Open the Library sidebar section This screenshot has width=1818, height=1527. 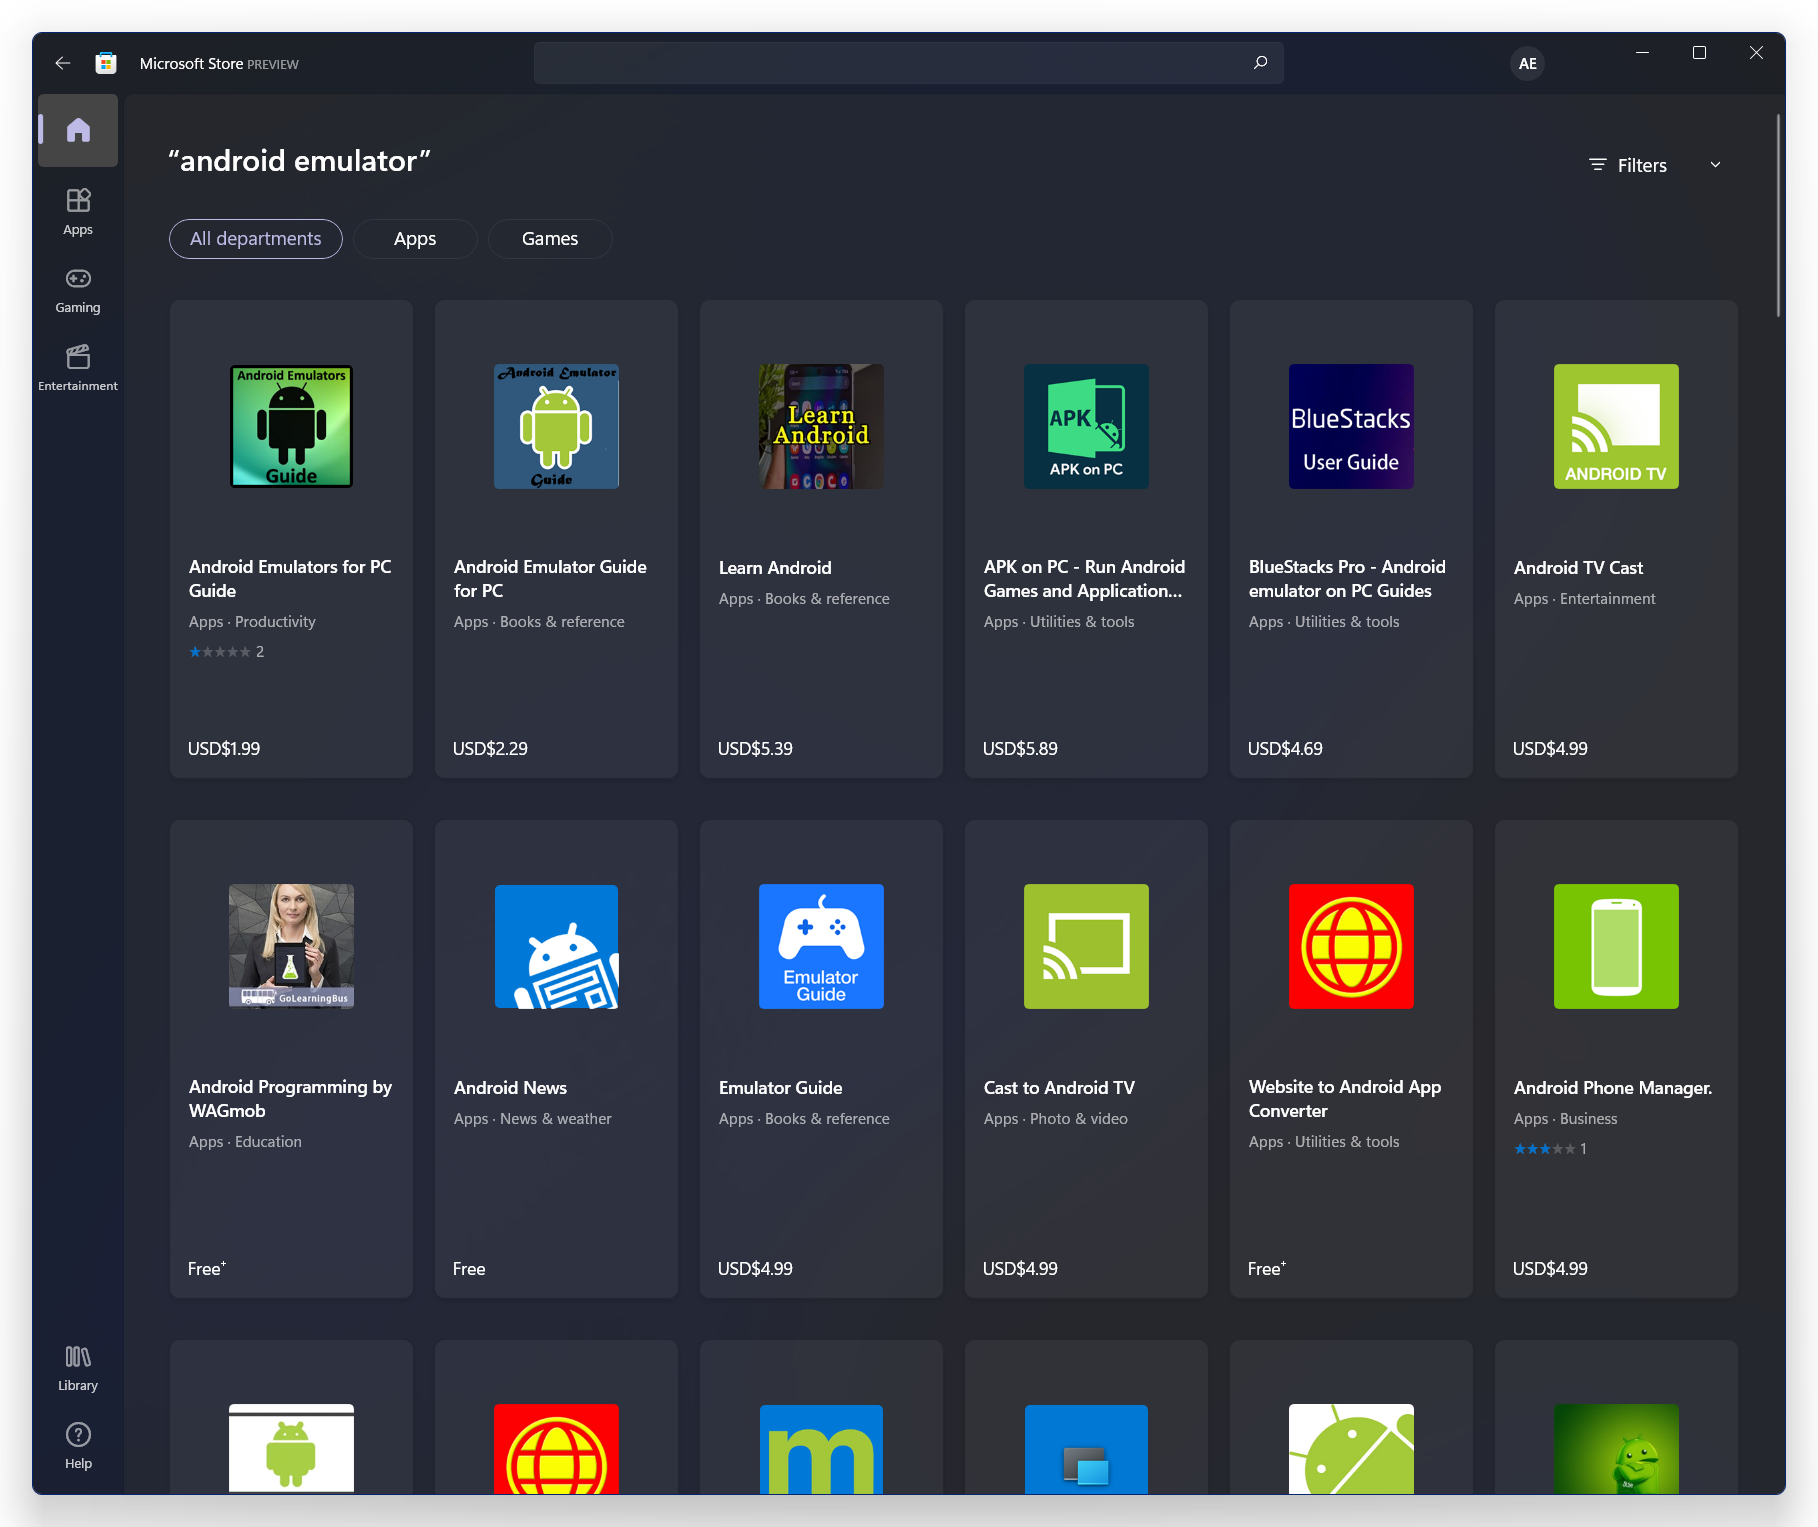pyautogui.click(x=78, y=1368)
